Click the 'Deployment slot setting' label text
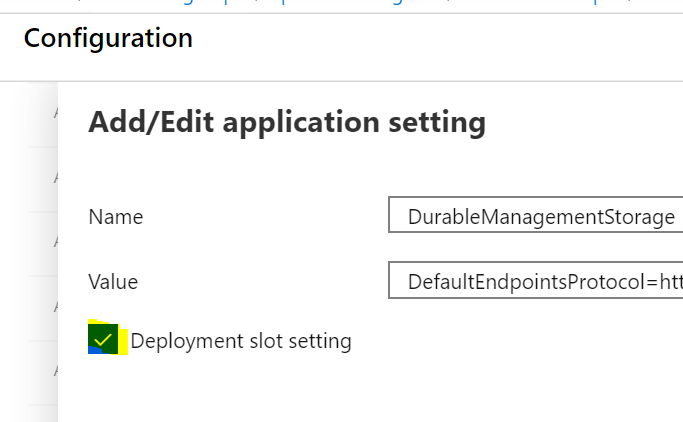The image size is (683, 422). pos(241,341)
